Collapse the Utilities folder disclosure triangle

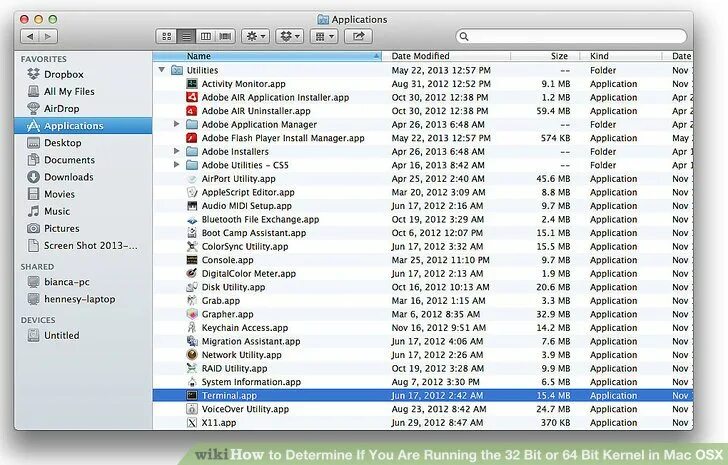tap(162, 70)
